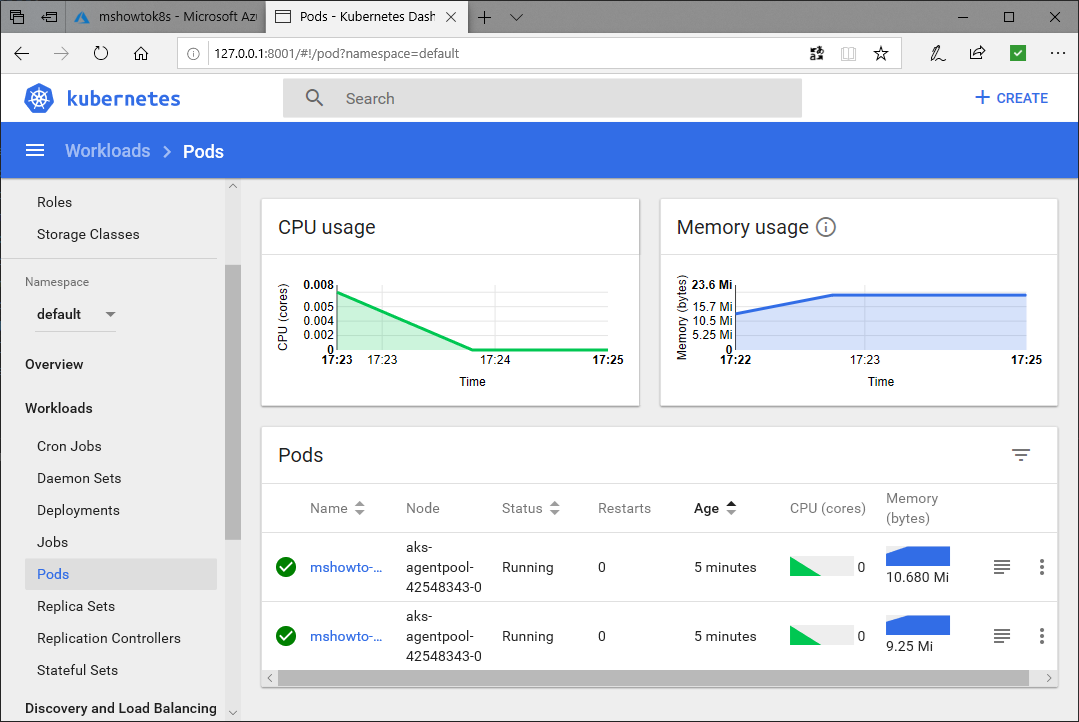1079x722 pixels.
Task: Click the browser back arrow
Action: (22, 54)
